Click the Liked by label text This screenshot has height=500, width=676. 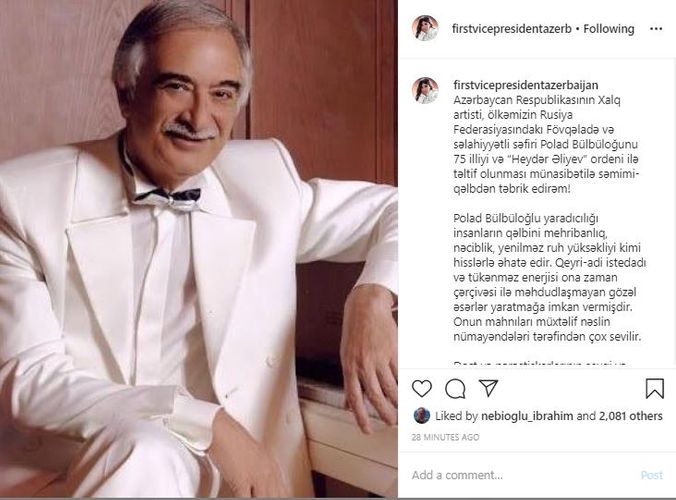point(456,416)
